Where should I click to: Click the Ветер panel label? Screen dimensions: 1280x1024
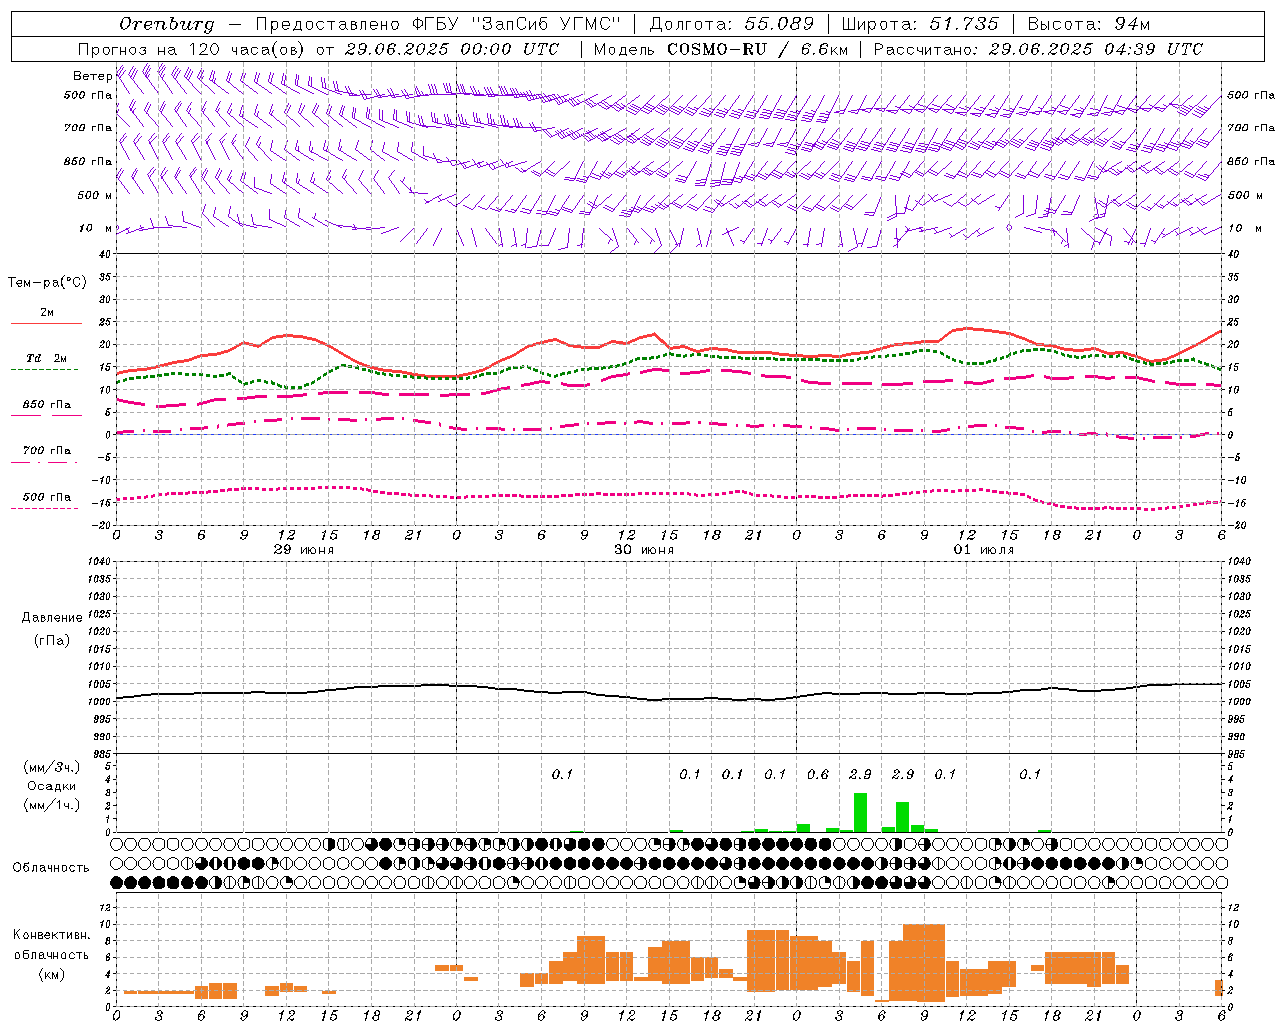[92, 76]
